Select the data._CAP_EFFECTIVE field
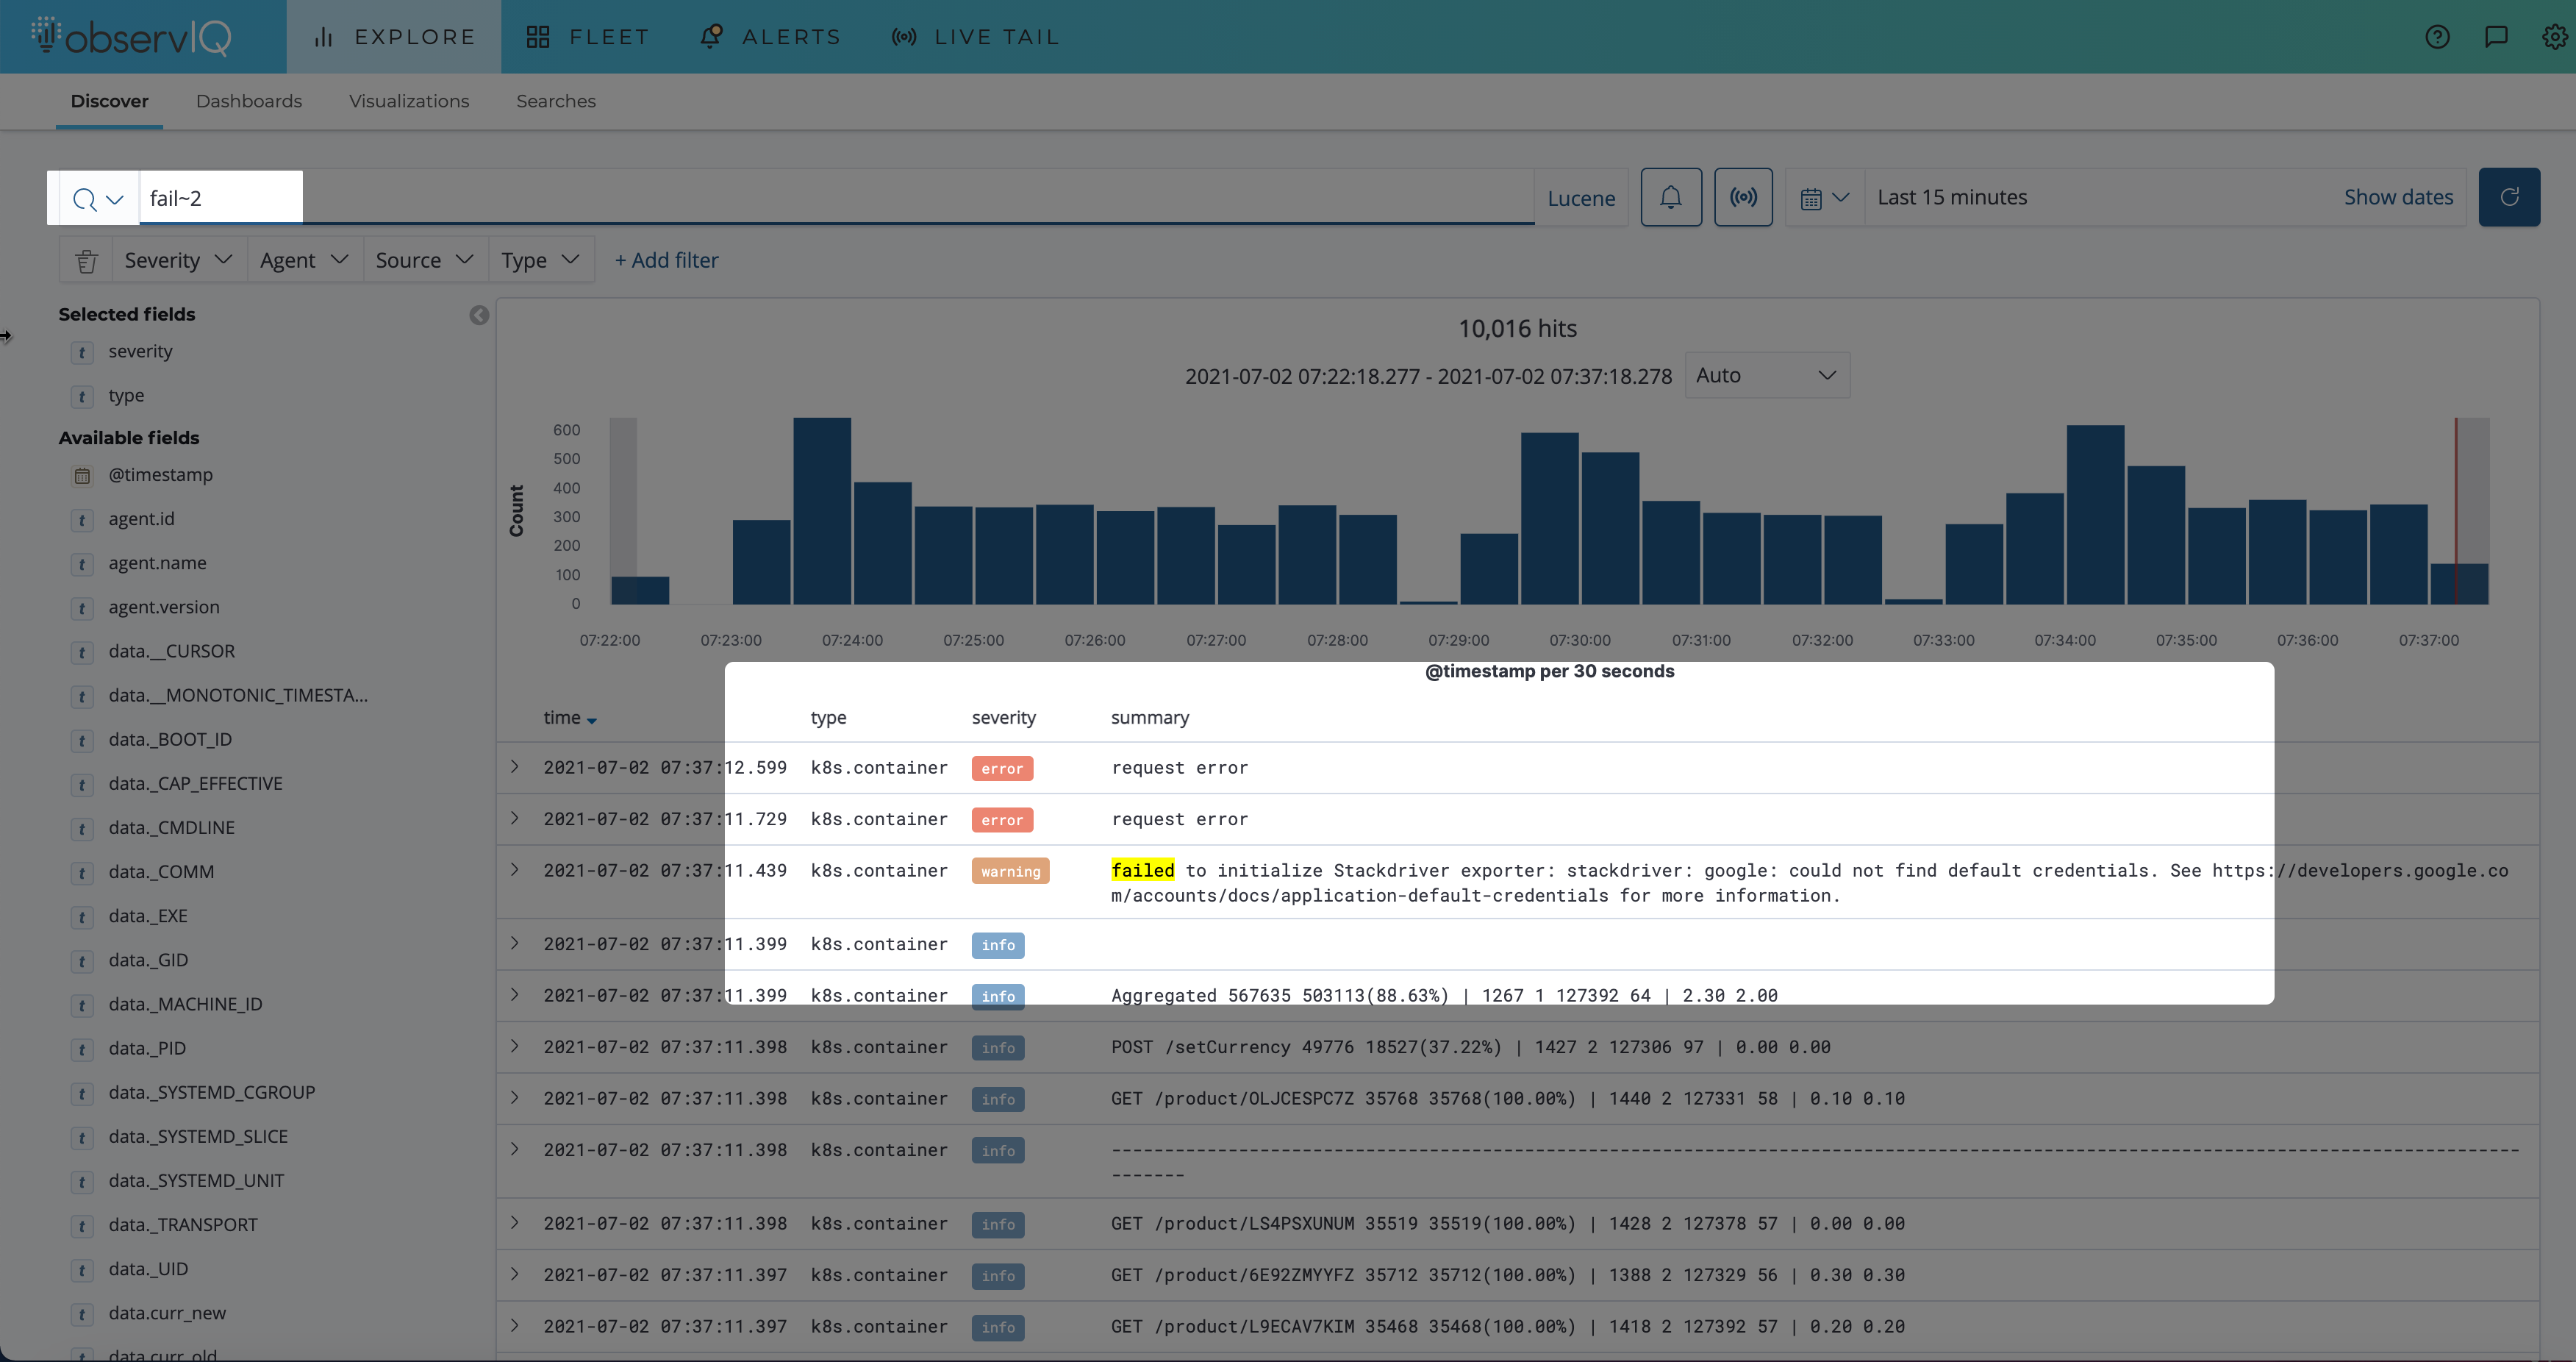 (x=196, y=784)
